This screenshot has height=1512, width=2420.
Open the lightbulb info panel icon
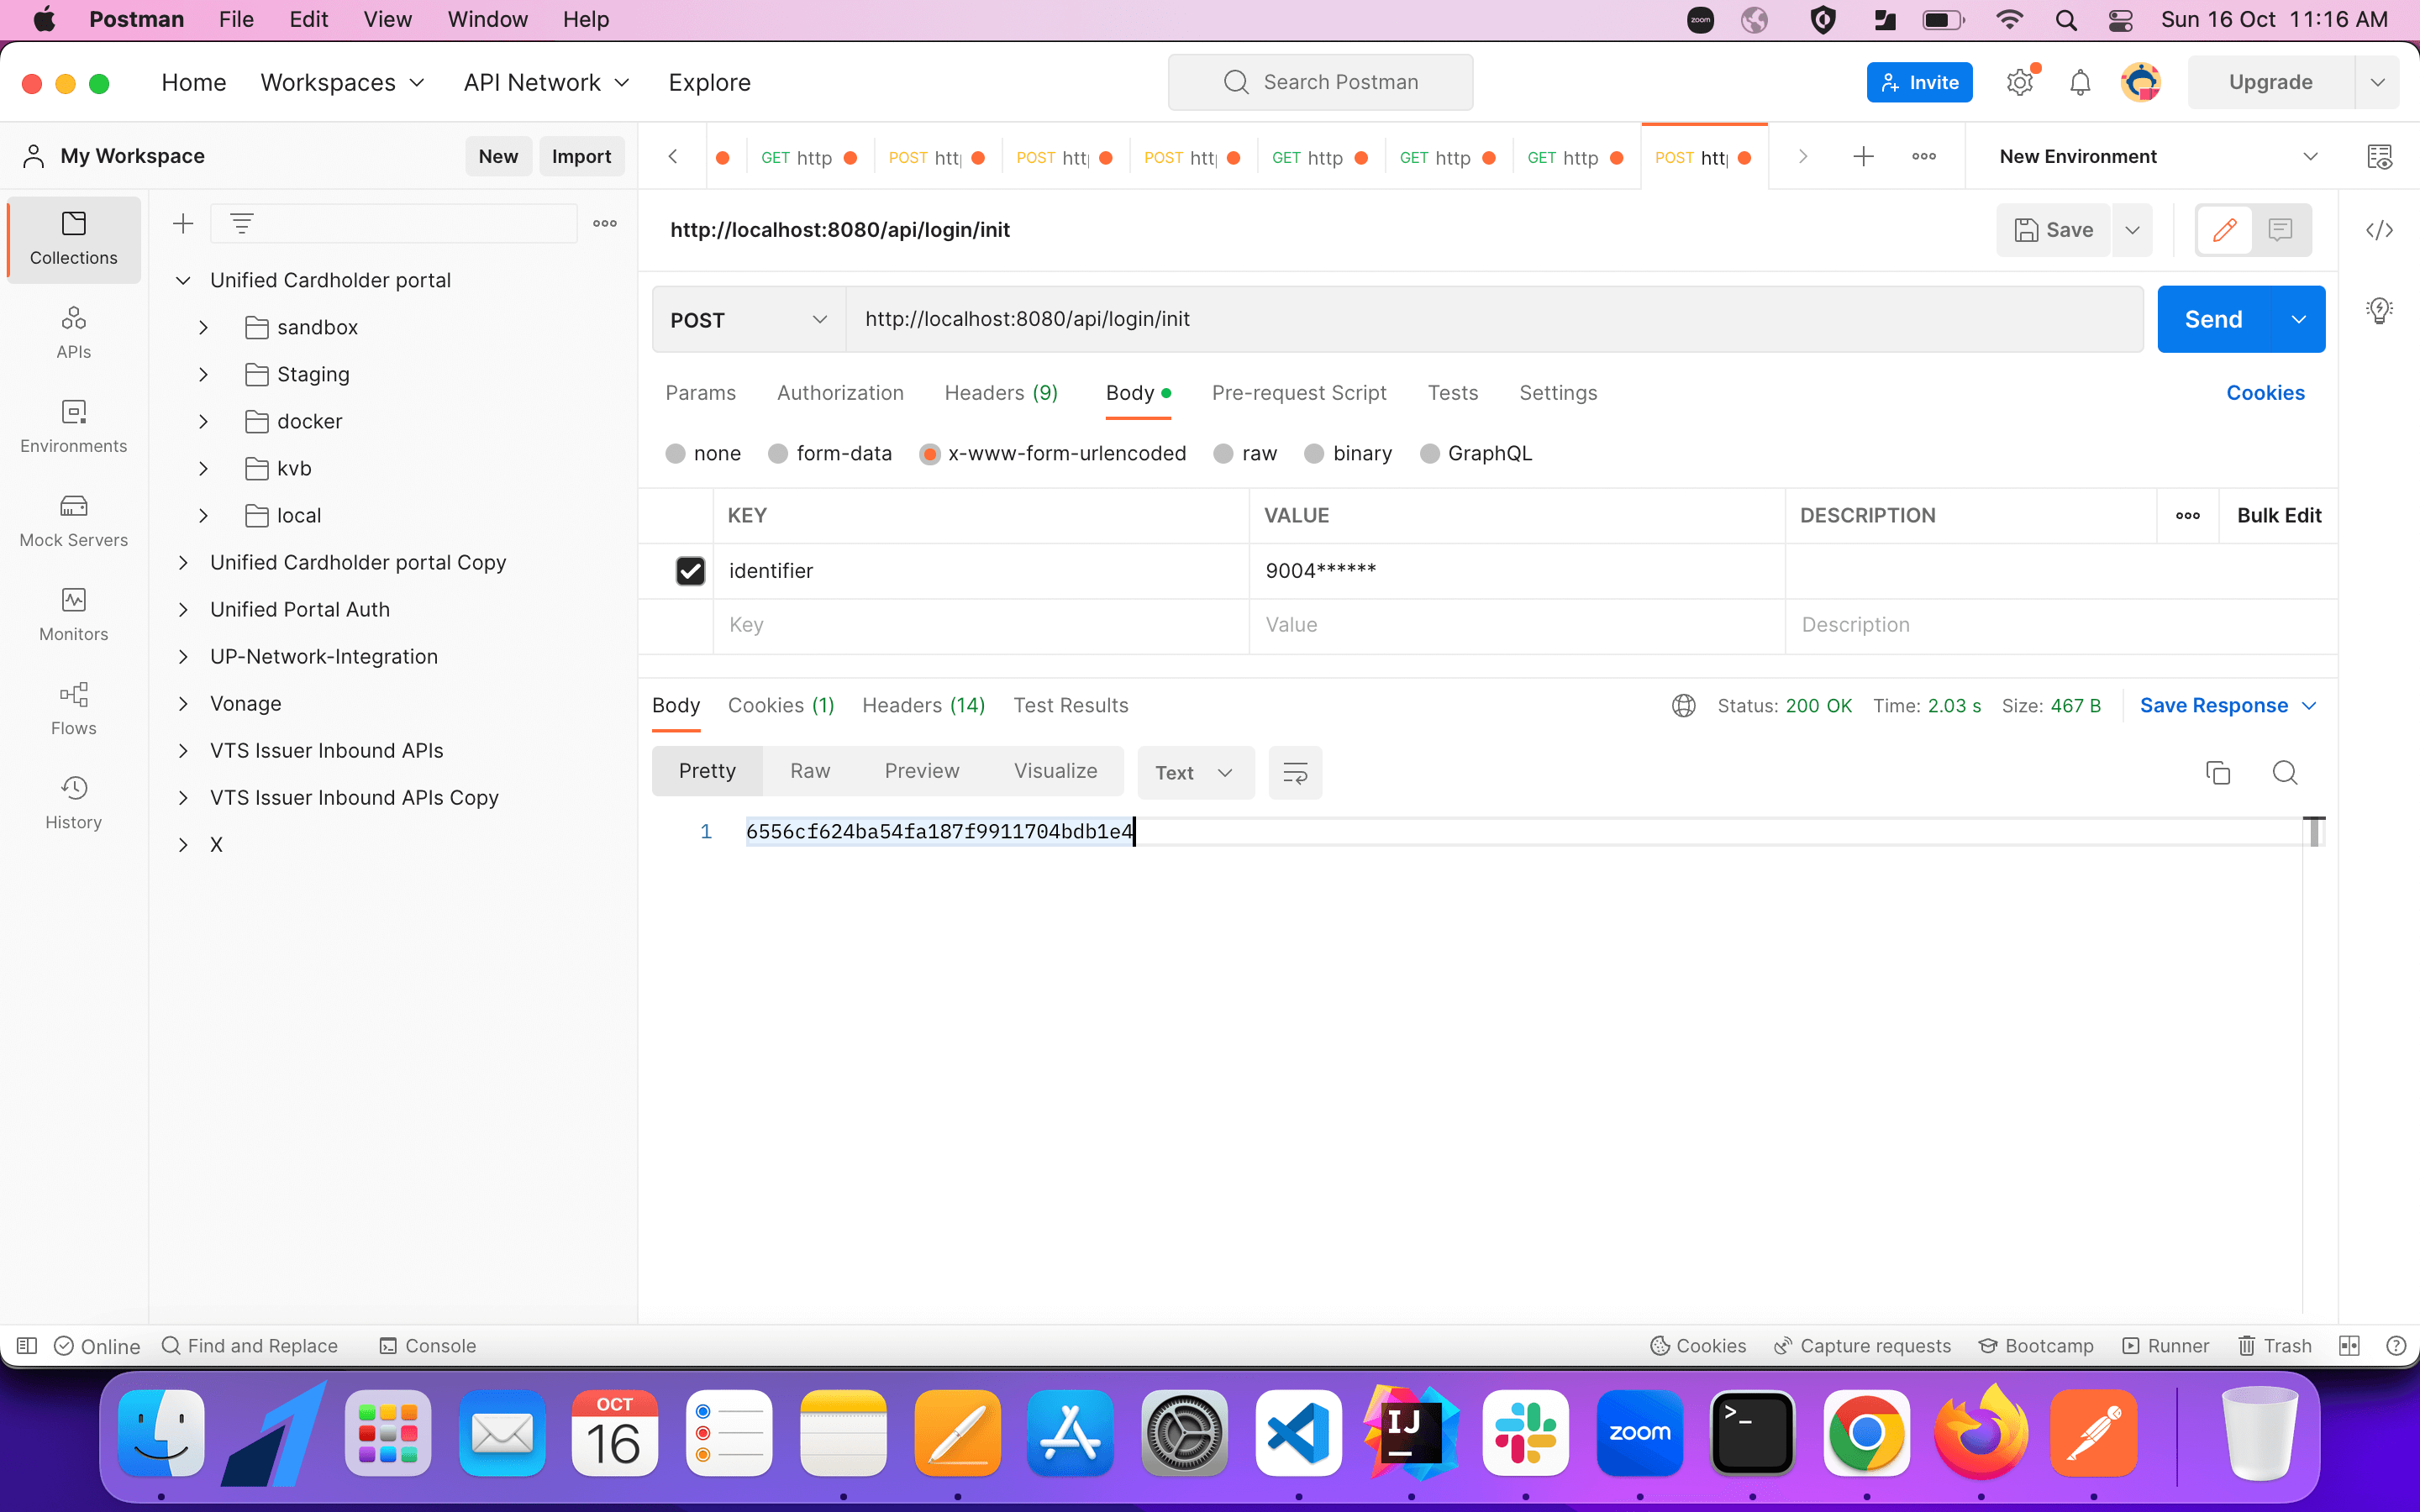click(2379, 310)
